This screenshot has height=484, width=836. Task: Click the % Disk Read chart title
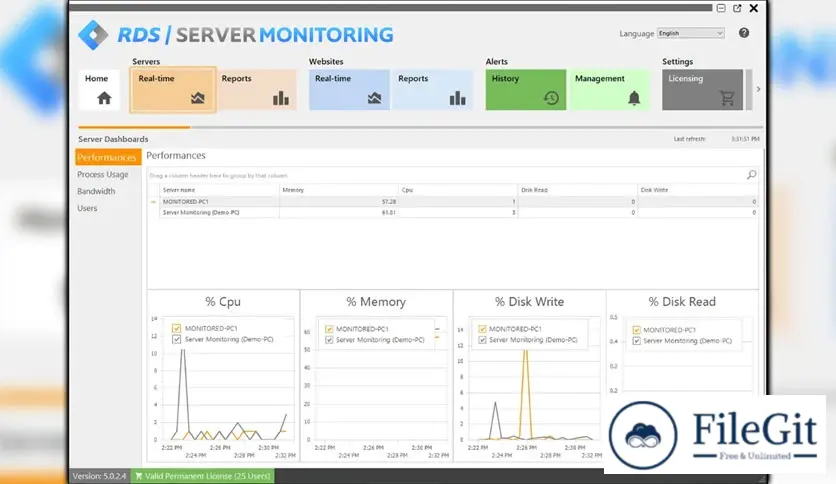pyautogui.click(x=682, y=302)
